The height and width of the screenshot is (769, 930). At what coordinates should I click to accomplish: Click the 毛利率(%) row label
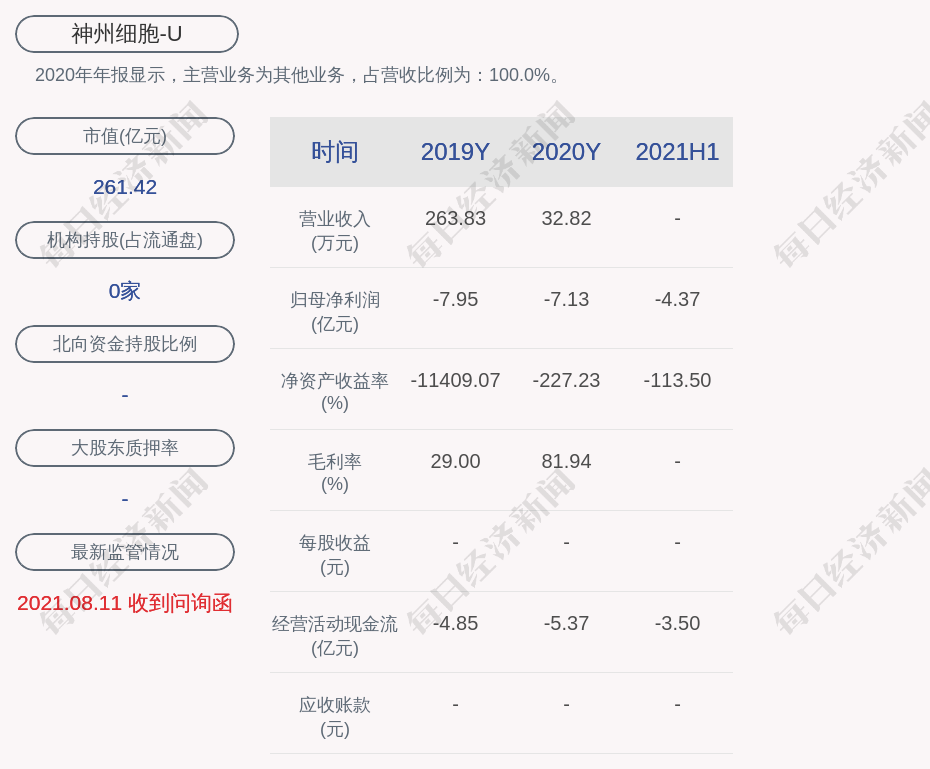tap(335, 473)
